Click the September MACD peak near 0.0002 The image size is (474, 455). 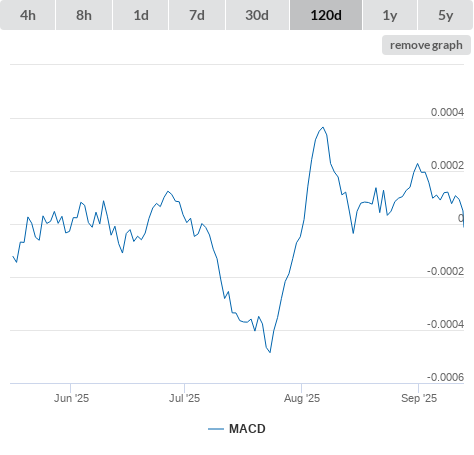[x=417, y=164]
